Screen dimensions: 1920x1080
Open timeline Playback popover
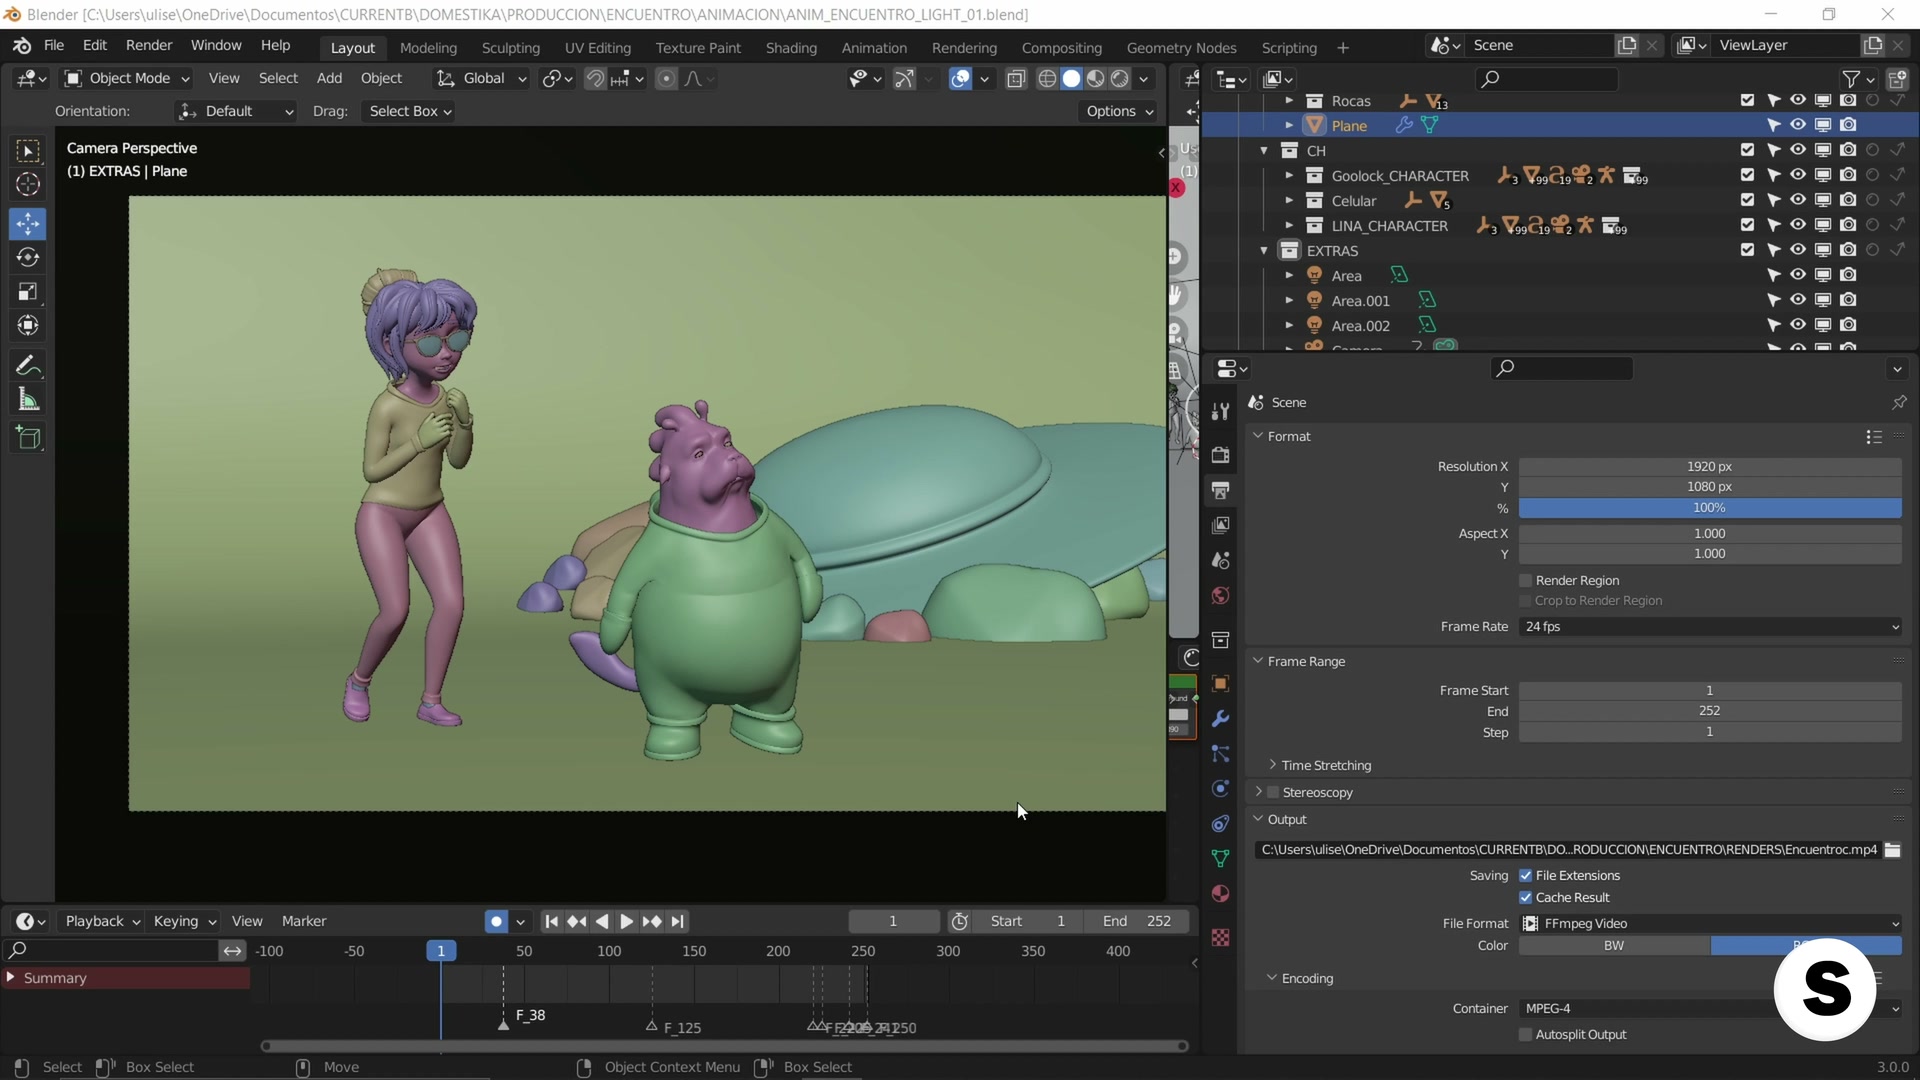click(x=102, y=922)
